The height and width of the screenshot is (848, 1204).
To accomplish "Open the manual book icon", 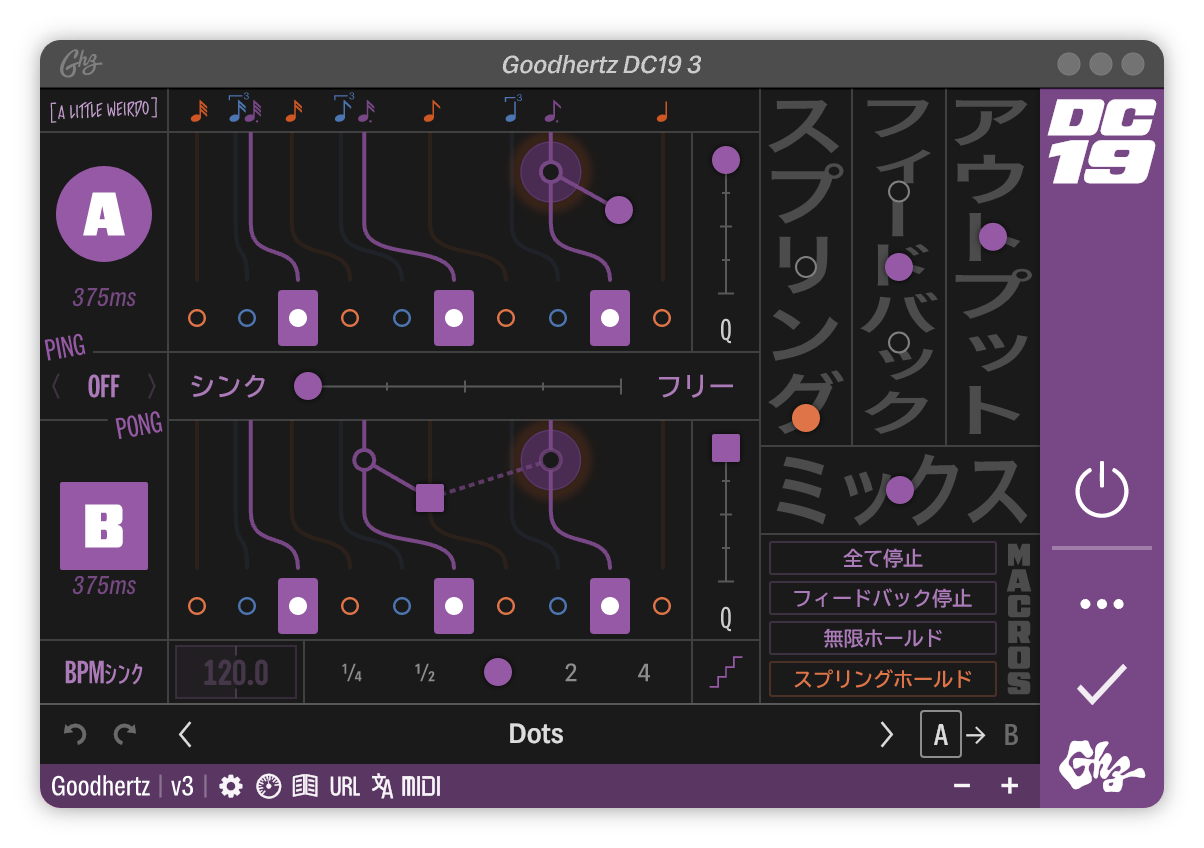I will 305,786.
